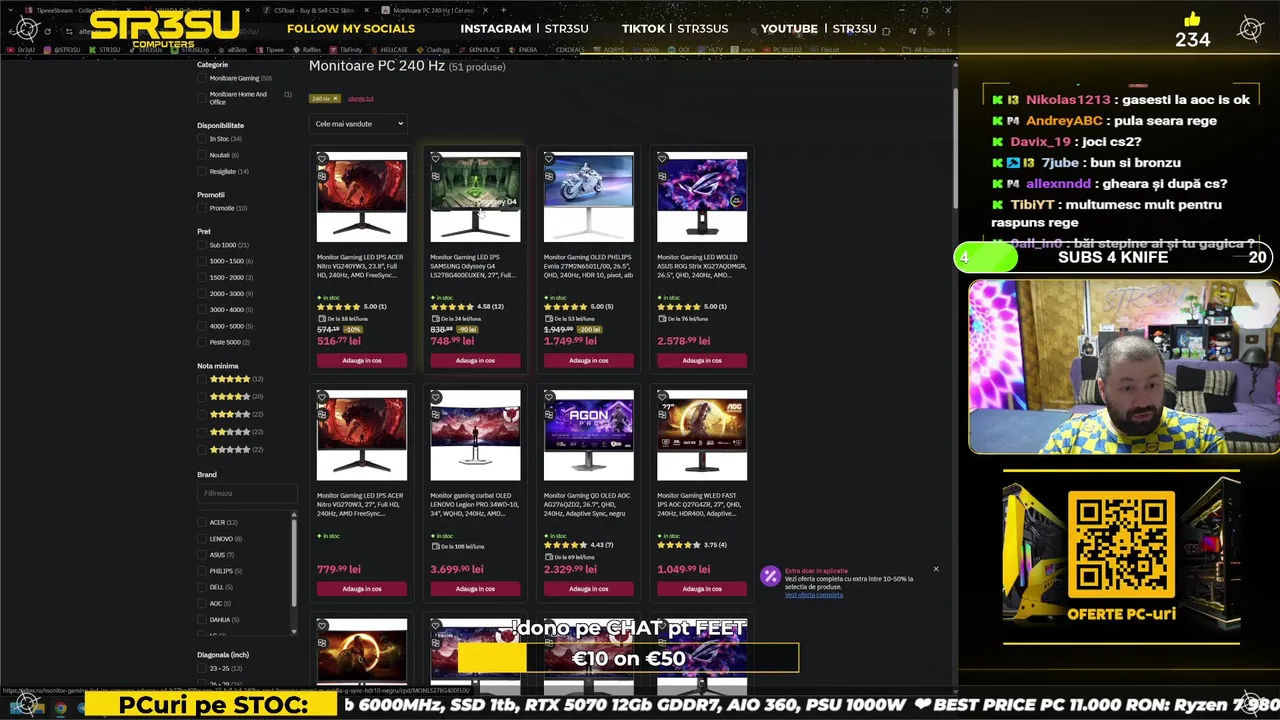Click brand list scroll up arrow
This screenshot has height=720, width=1280.
[x=294, y=515]
